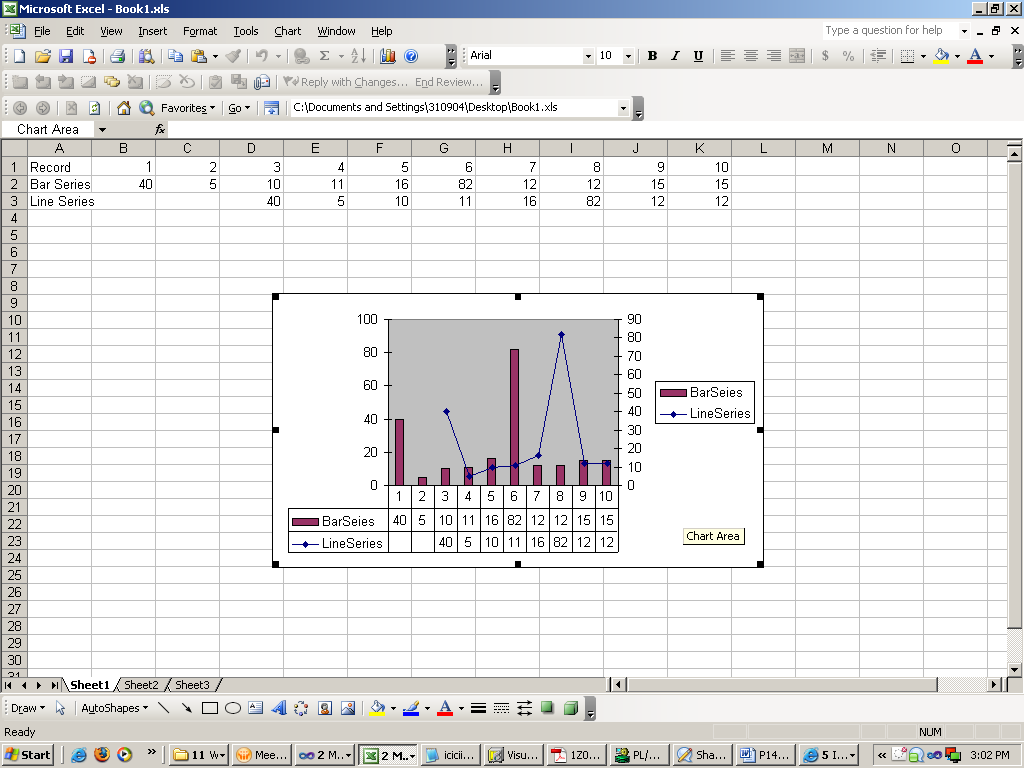Toggle Bold formatting

(x=652, y=56)
